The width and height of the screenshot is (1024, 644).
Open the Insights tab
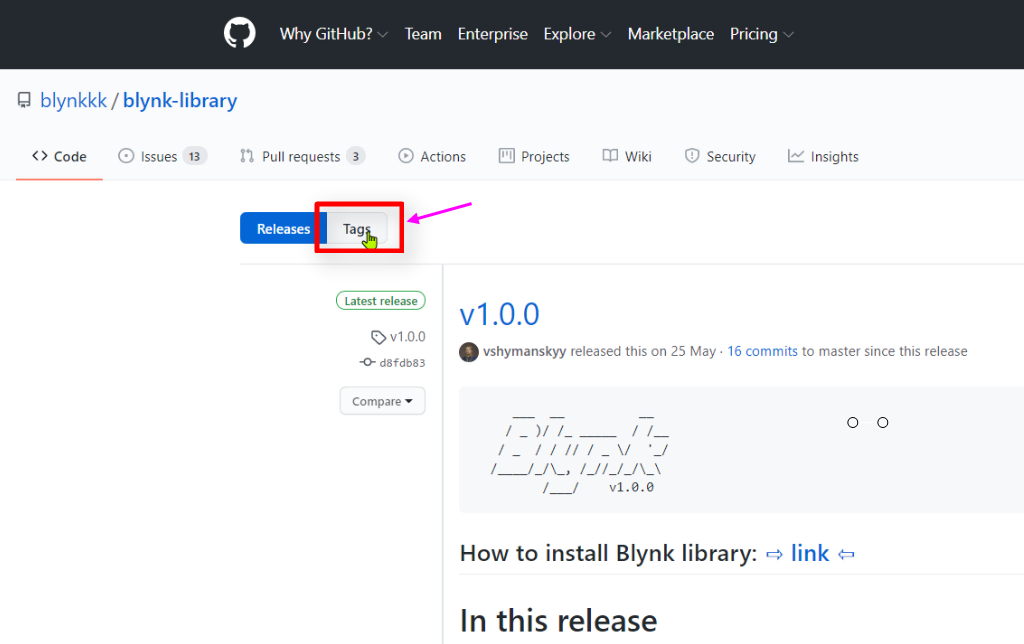click(x=824, y=157)
